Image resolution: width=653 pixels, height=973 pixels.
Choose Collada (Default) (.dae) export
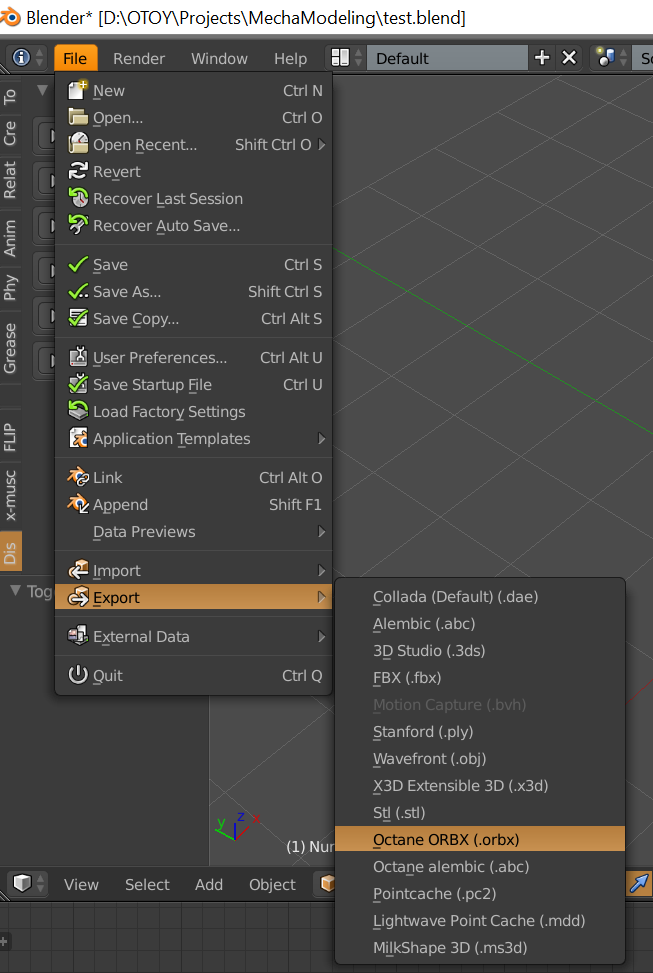(x=480, y=597)
